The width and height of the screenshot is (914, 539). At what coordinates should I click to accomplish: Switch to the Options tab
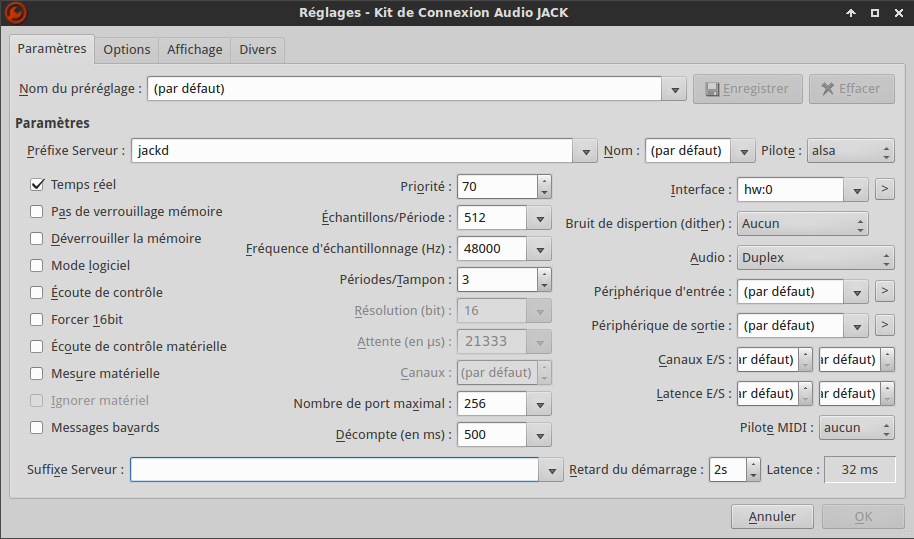[x=126, y=50]
